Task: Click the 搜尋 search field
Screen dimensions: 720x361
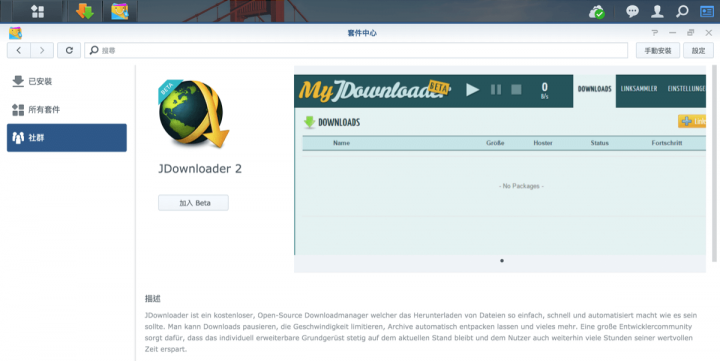Action: coord(356,51)
